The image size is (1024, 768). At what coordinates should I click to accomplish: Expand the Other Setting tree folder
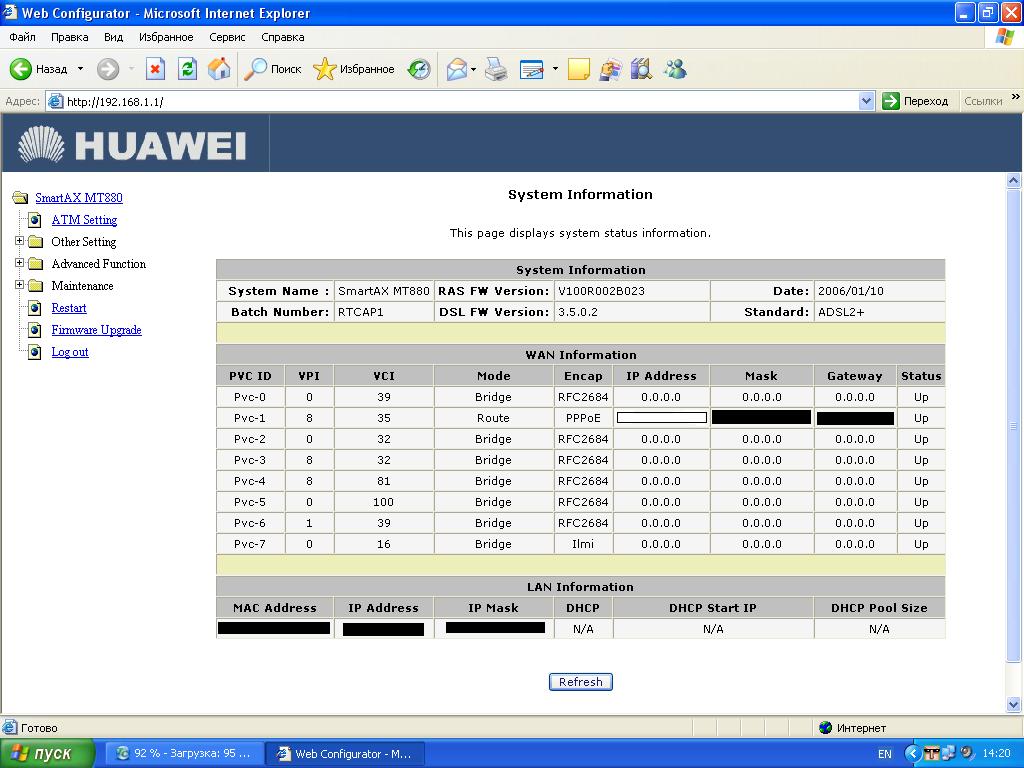tap(19, 241)
